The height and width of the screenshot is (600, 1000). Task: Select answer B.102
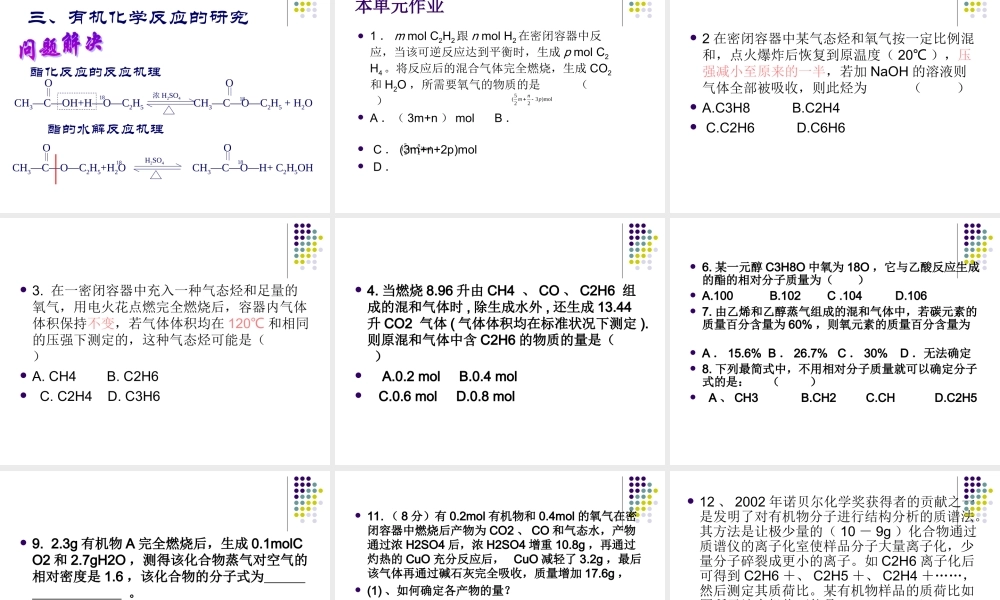(x=785, y=296)
